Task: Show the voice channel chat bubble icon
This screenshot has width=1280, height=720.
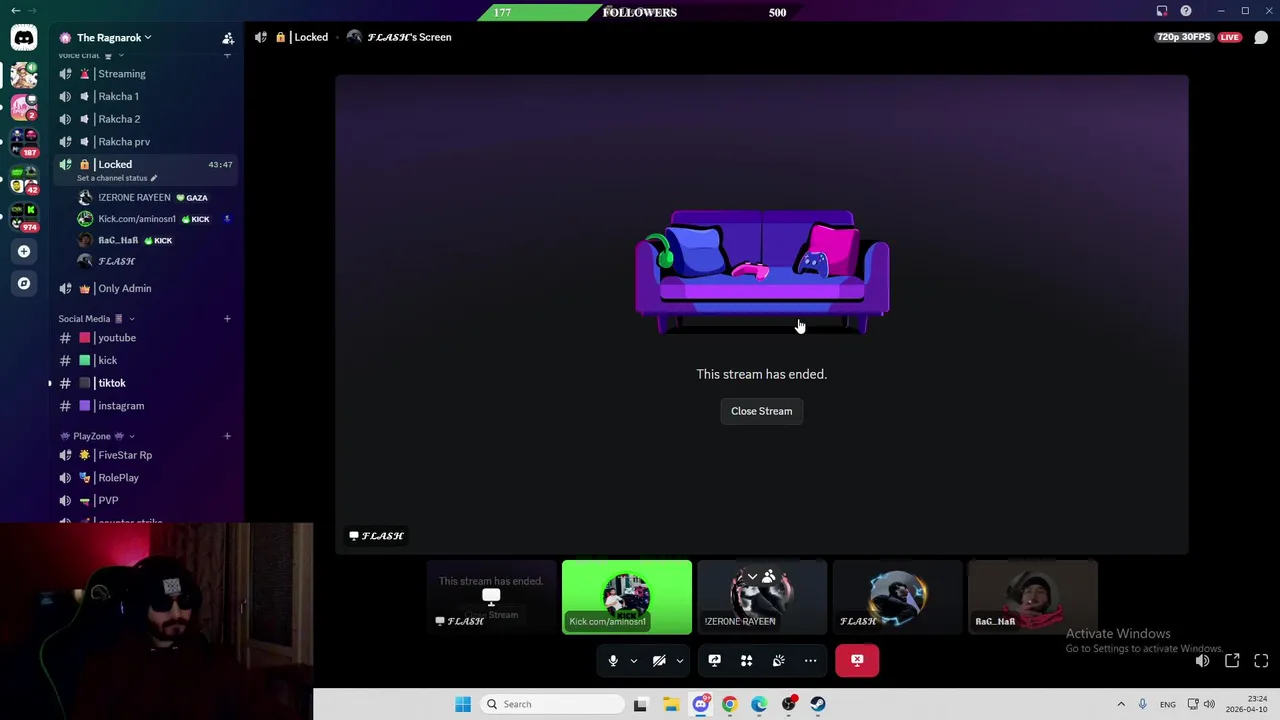Action: coord(1261,38)
